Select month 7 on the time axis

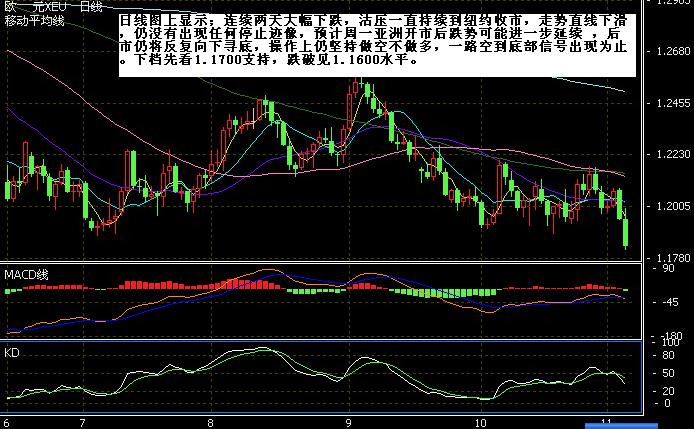pyautogui.click(x=82, y=423)
